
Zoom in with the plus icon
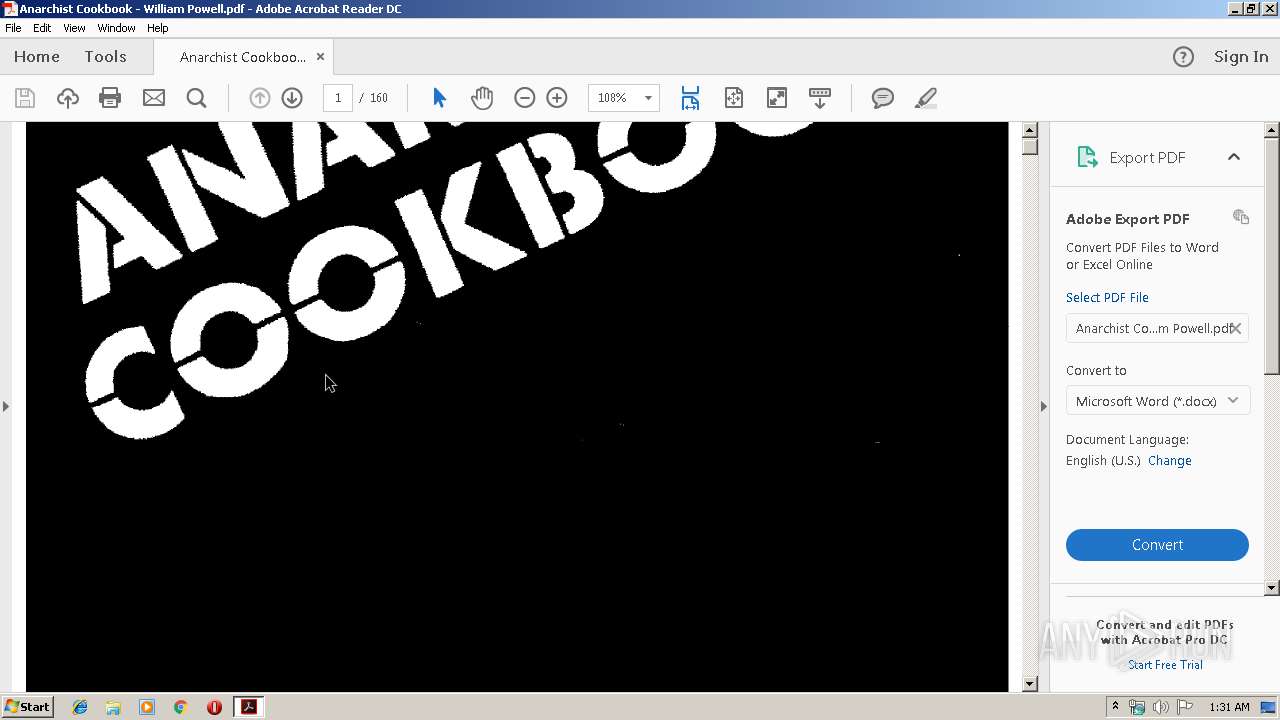click(557, 98)
